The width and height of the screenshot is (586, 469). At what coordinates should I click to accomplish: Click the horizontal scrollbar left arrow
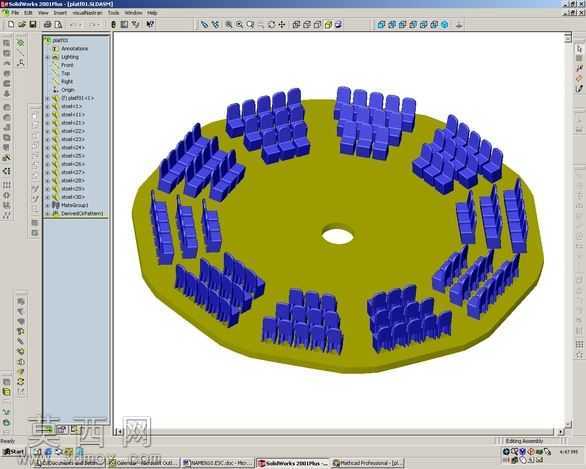pos(118,432)
